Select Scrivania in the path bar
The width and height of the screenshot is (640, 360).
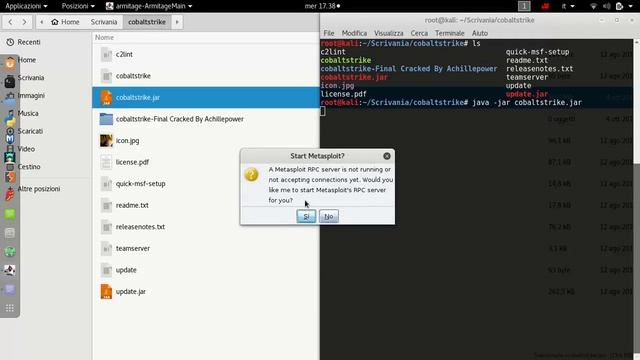[104, 22]
